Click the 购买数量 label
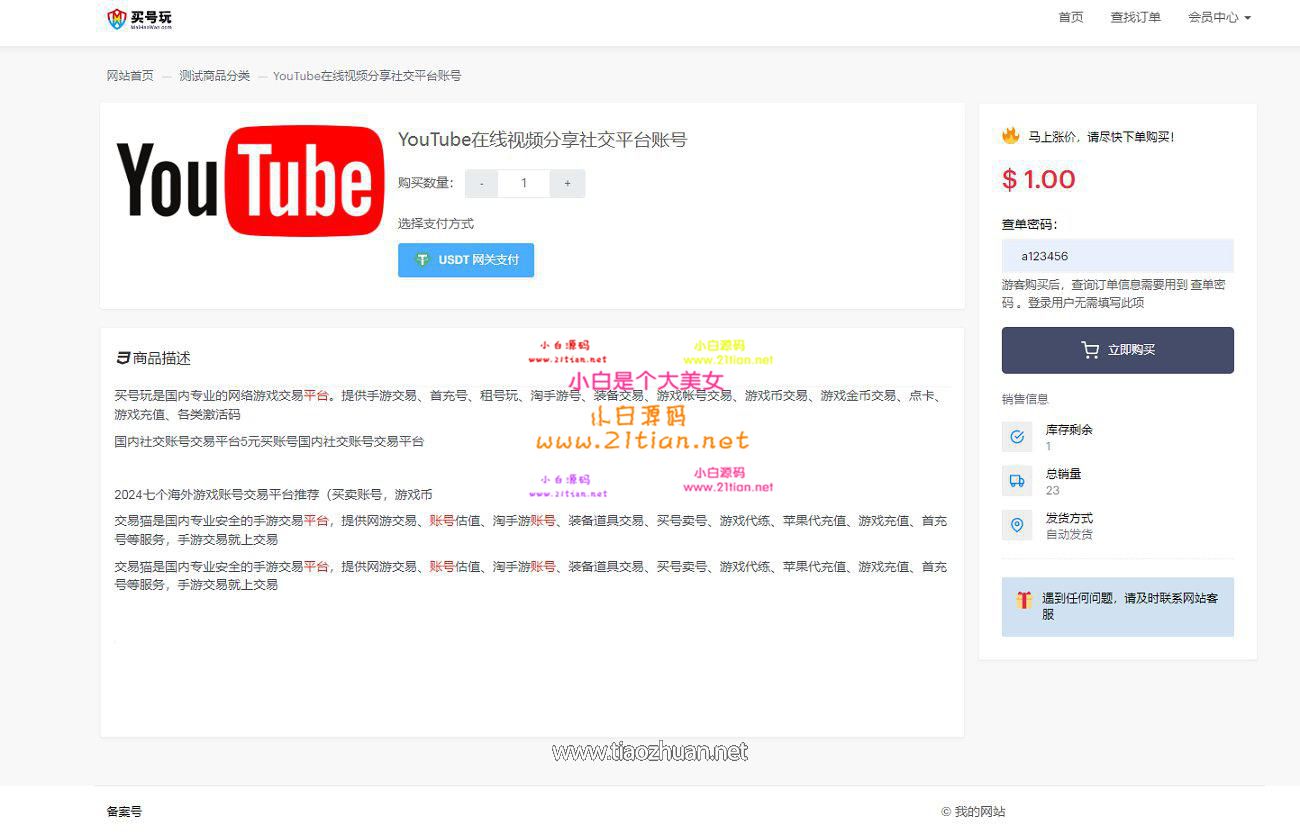This screenshot has height=834, width=1300. (426, 183)
